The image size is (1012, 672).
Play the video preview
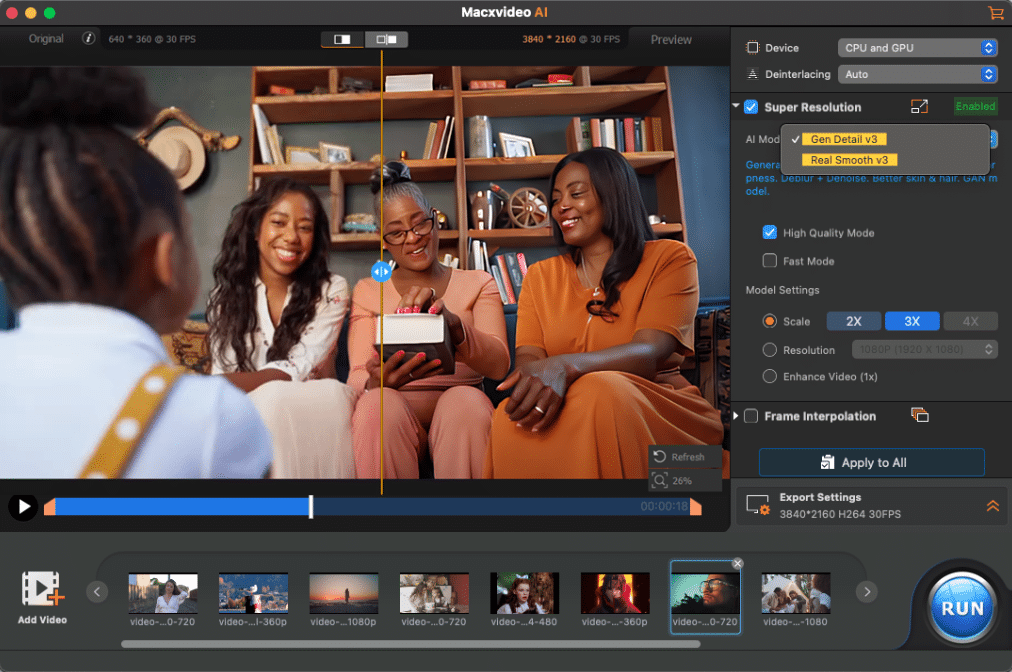coord(23,507)
